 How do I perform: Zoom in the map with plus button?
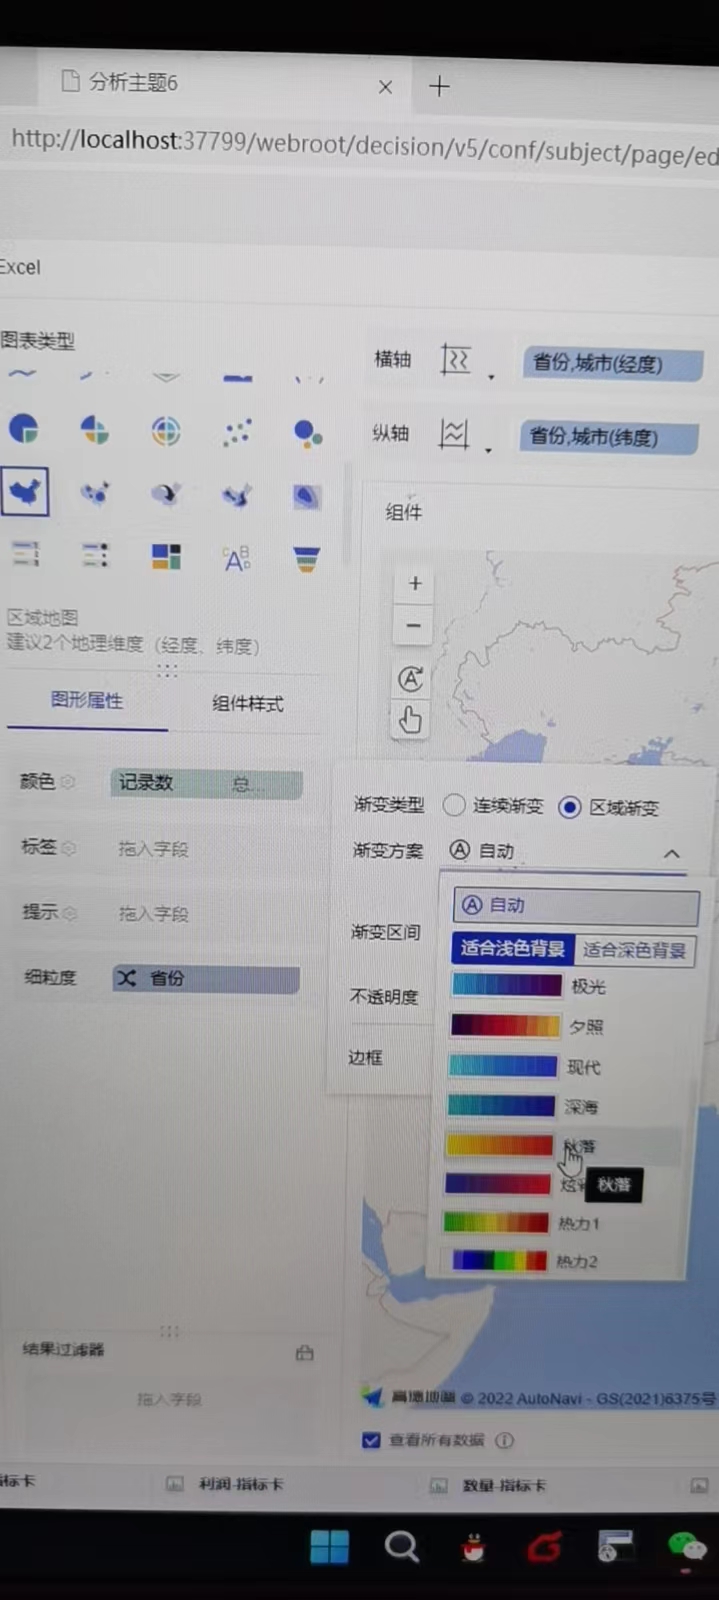click(415, 583)
